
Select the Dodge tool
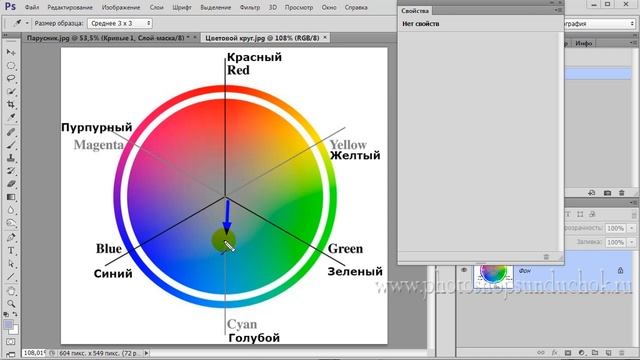click(11, 223)
